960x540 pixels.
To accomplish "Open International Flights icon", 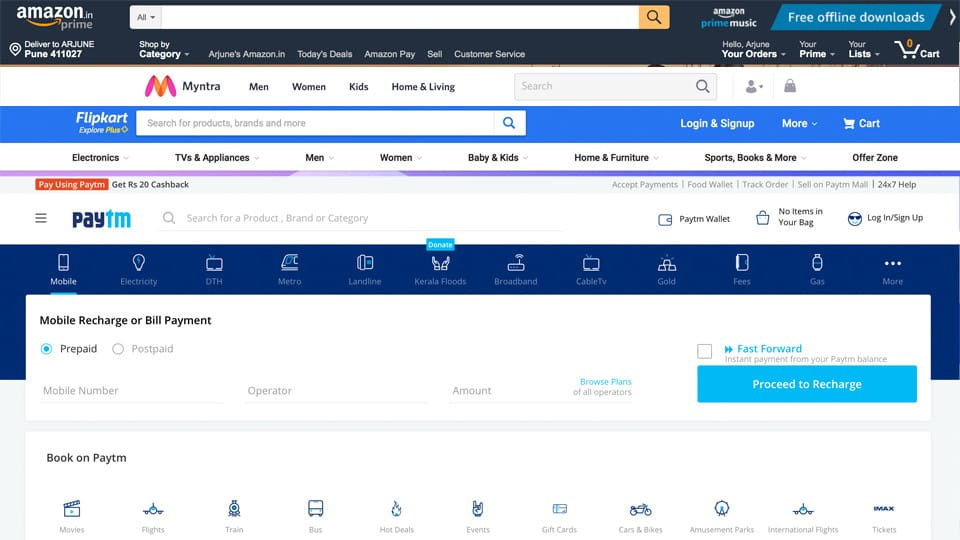I will click(x=803, y=509).
